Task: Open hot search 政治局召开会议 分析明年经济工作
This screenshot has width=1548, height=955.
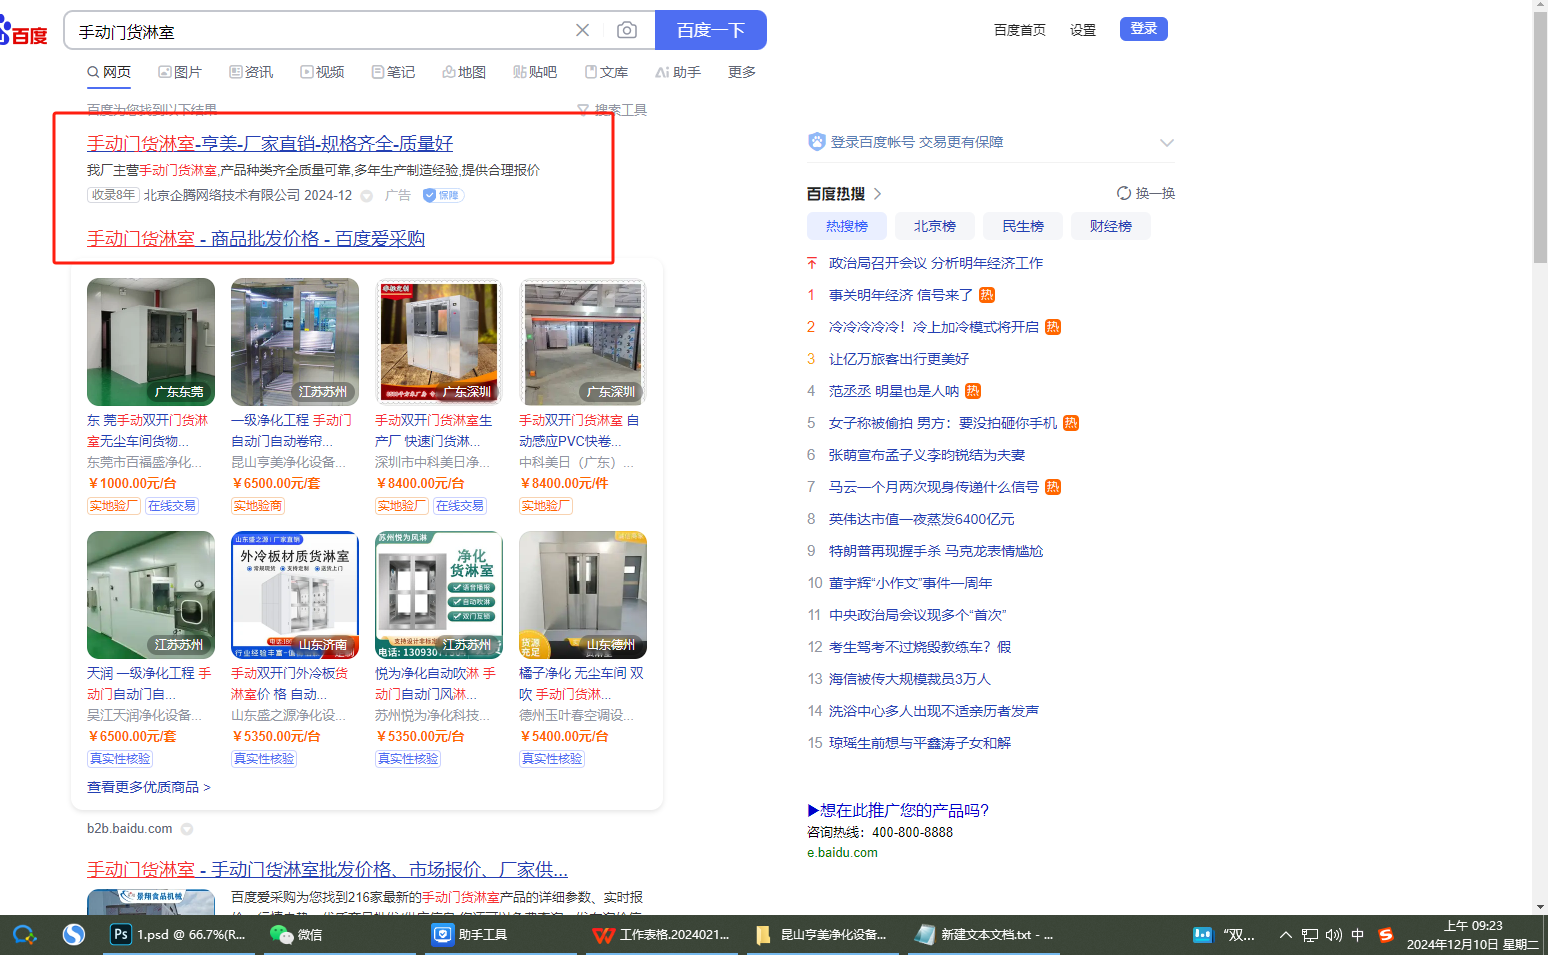Action: click(x=936, y=263)
